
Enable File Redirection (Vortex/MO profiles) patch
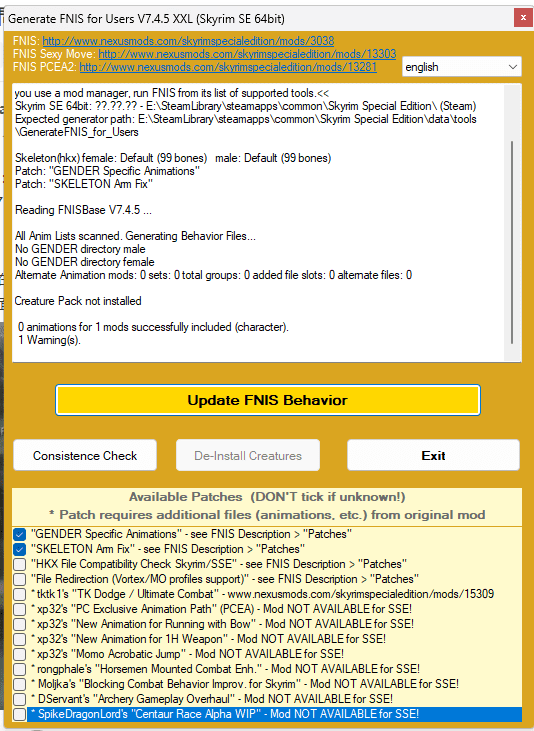pyautogui.click(x=20, y=579)
